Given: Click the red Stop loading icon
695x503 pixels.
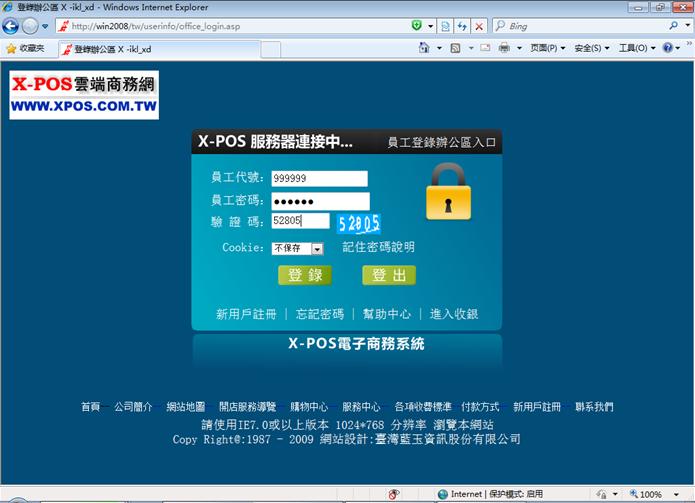Looking at the screenshot, I should click(x=480, y=26).
